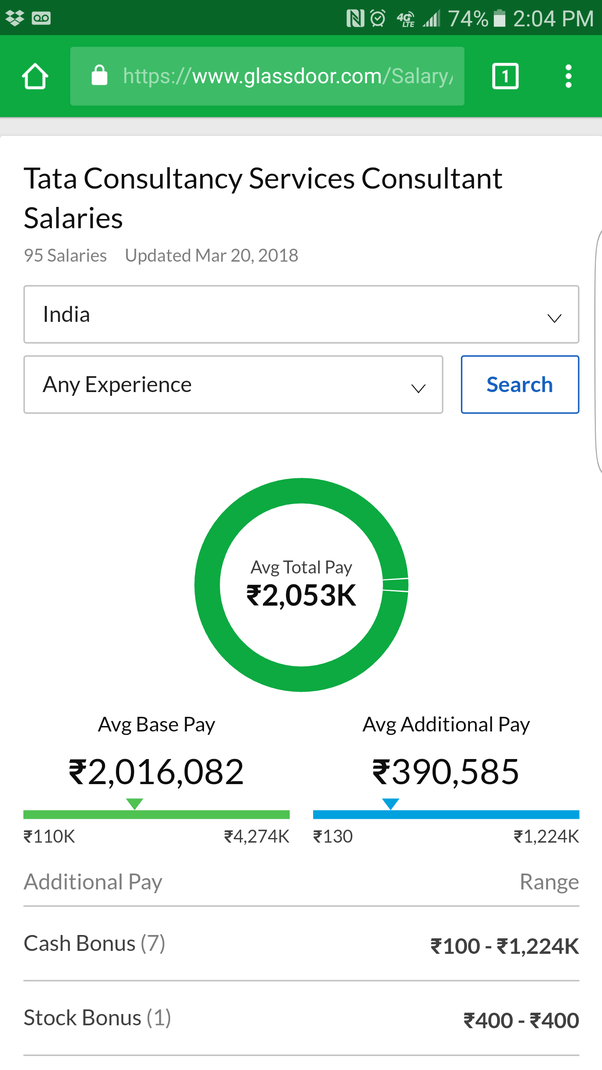The width and height of the screenshot is (602, 1070).
Task: Click the Search button
Action: 520,384
